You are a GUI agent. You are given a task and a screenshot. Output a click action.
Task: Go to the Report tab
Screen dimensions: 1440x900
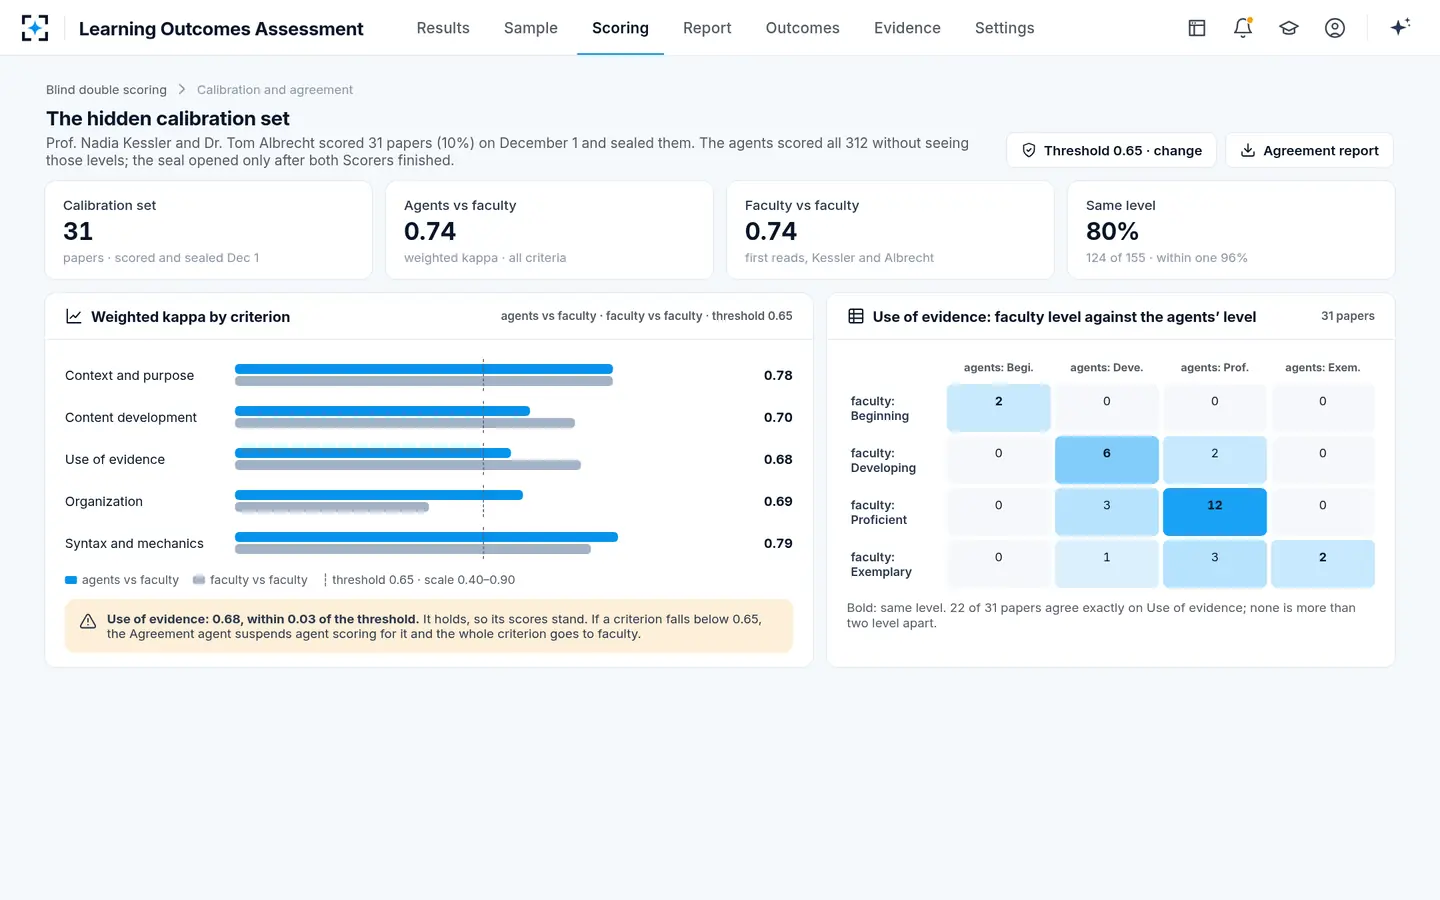point(707,28)
